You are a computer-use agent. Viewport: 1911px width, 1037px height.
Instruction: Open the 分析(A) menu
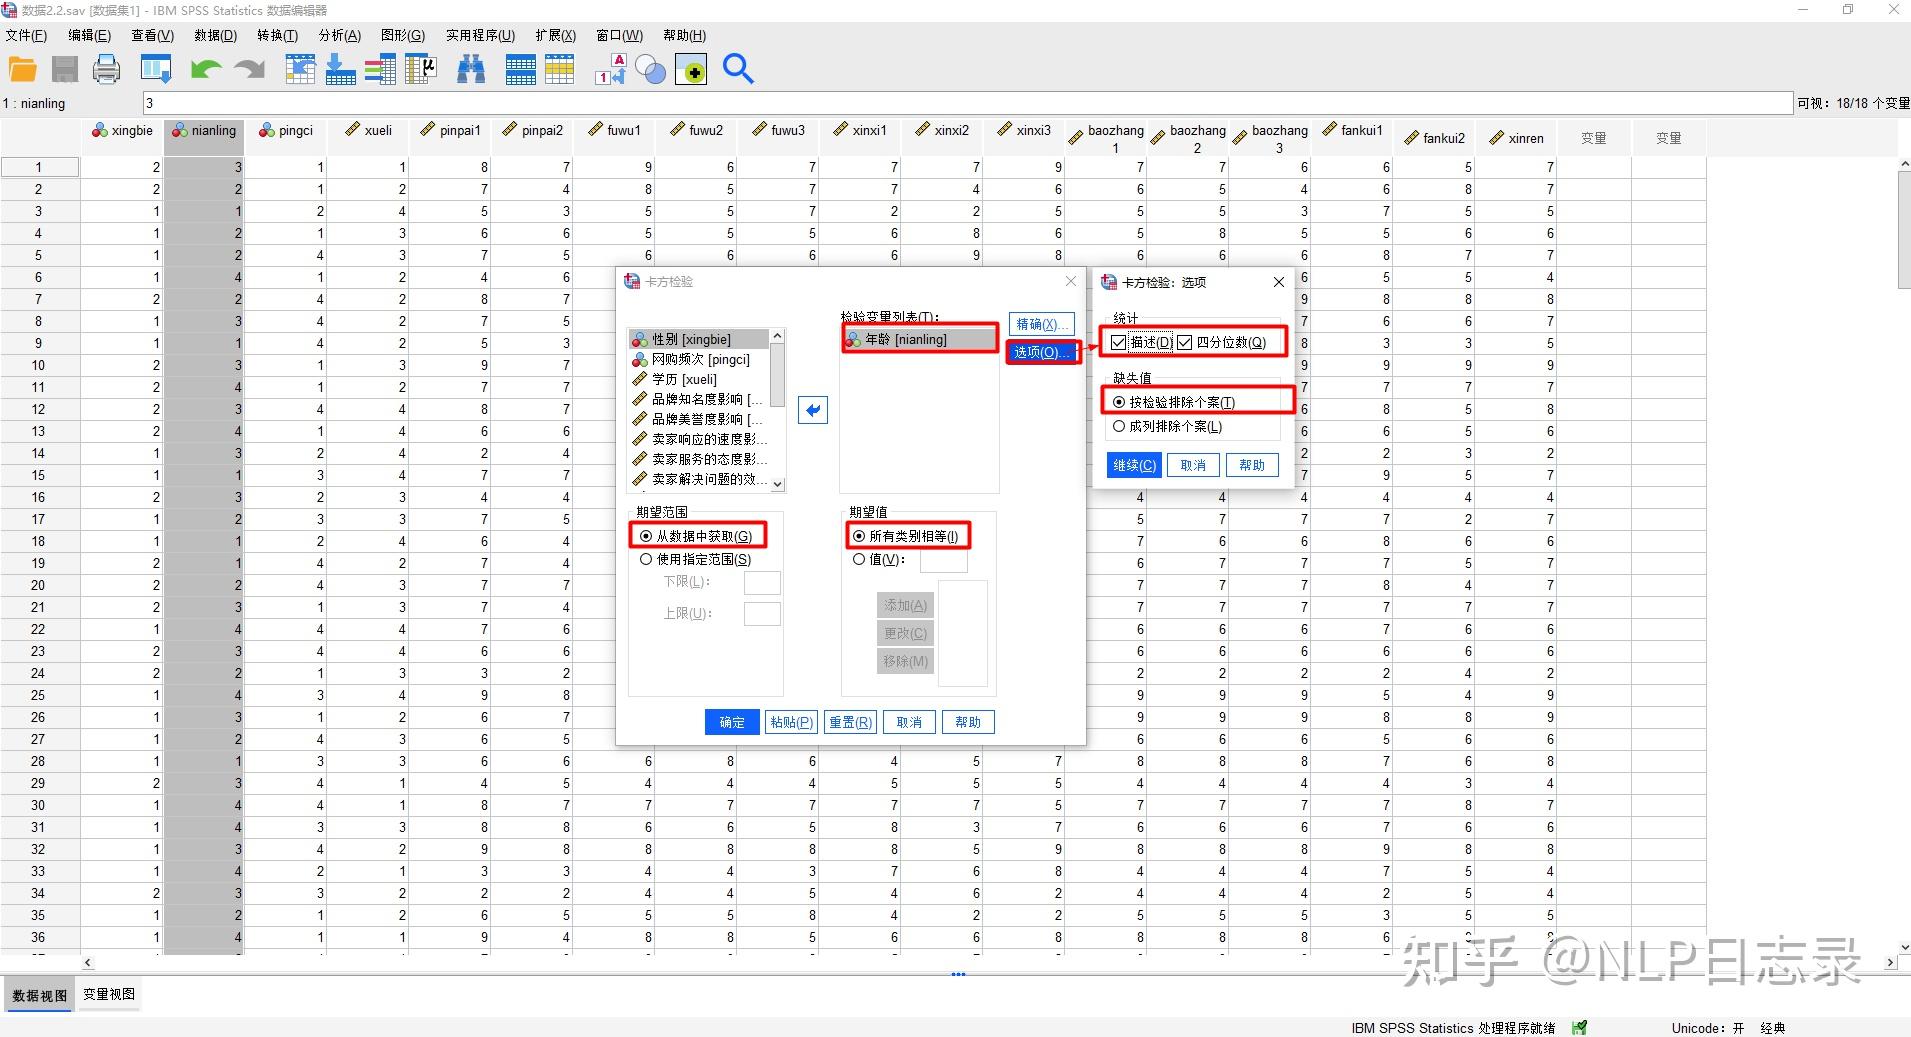point(339,35)
